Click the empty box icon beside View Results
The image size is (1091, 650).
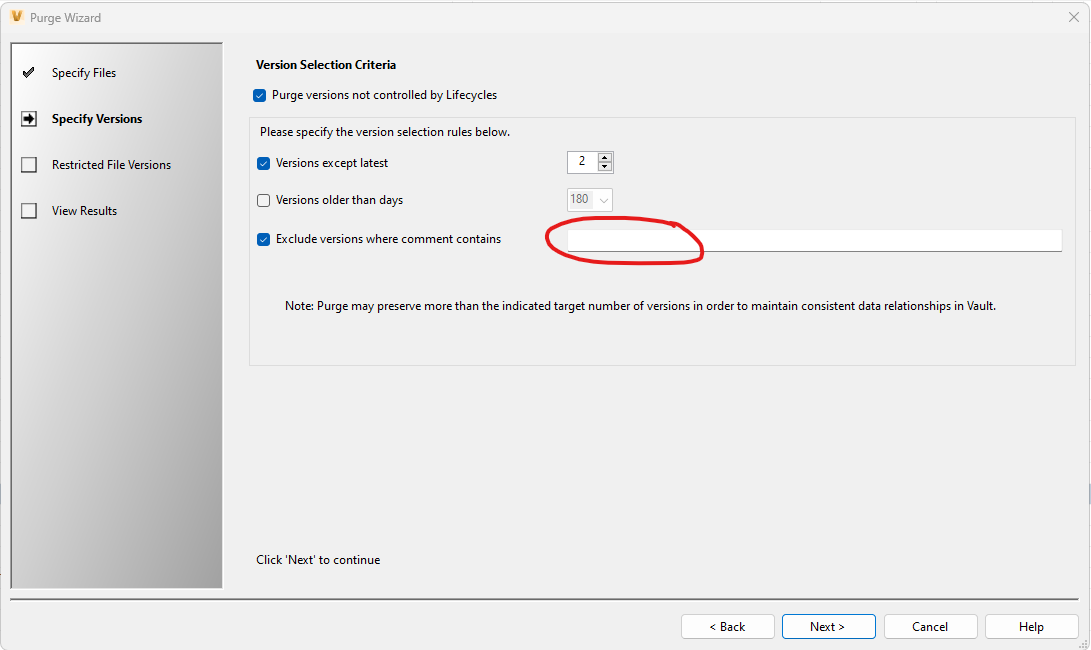point(28,210)
